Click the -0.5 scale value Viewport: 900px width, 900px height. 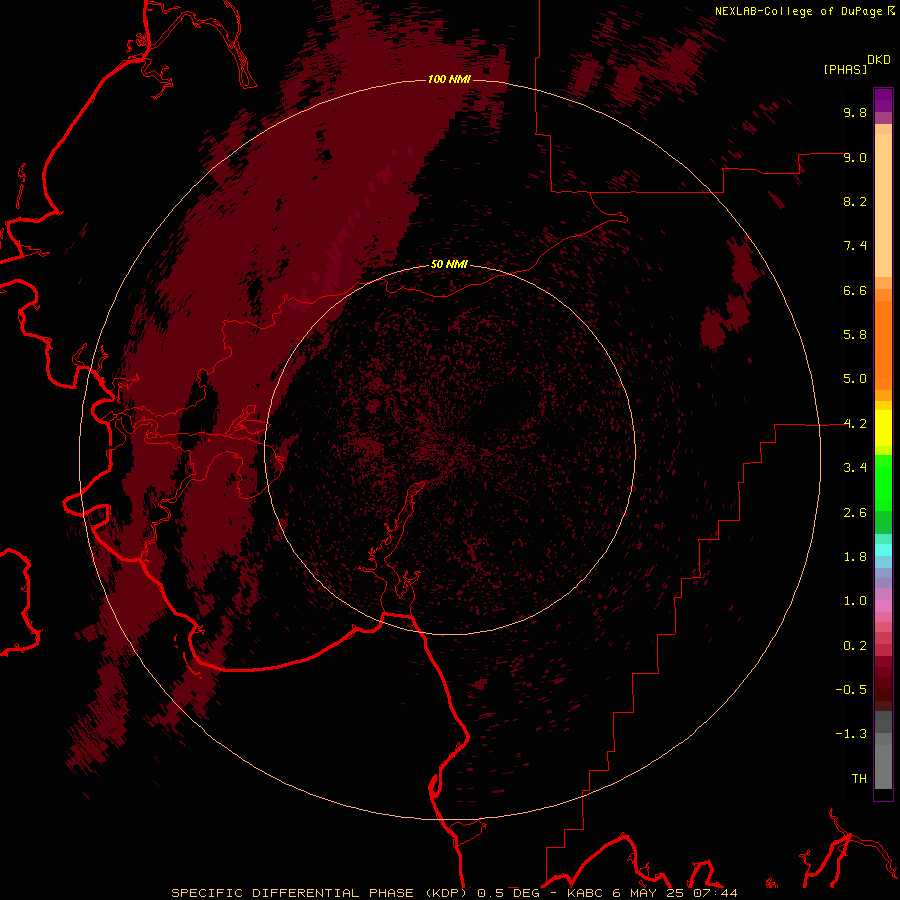(x=851, y=690)
